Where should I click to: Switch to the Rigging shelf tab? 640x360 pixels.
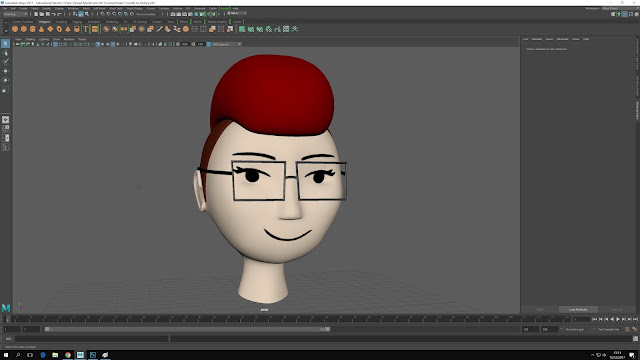[77, 22]
